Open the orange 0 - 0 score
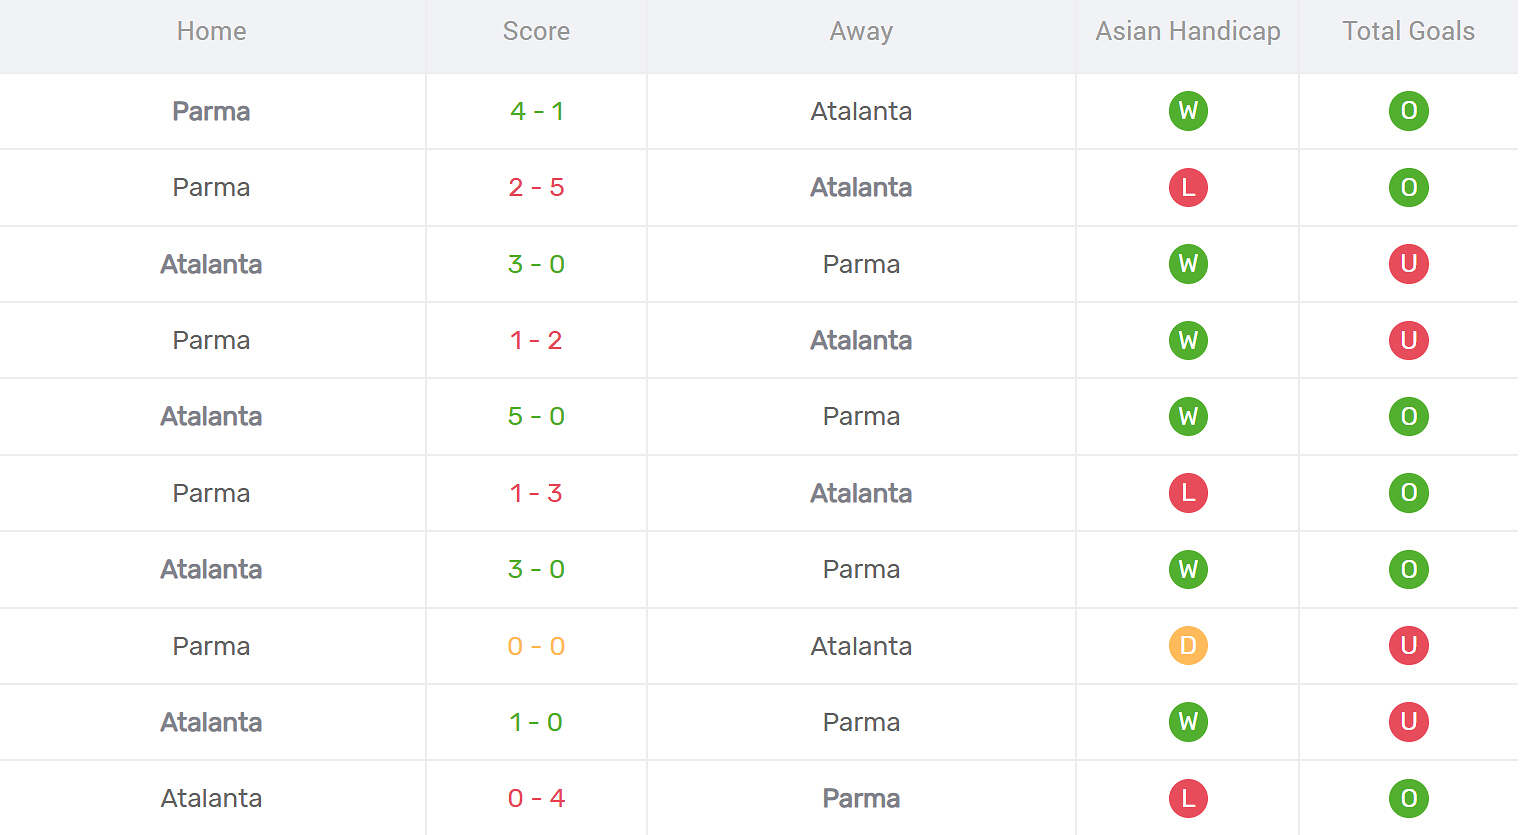The image size is (1521, 835). (x=536, y=646)
